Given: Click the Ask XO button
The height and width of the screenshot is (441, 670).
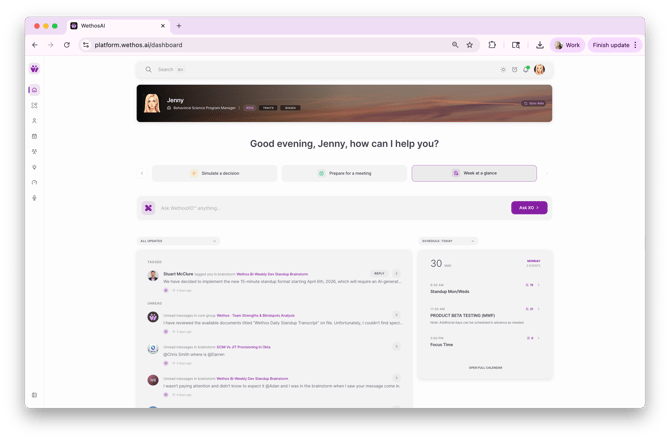Looking at the screenshot, I should click(529, 208).
